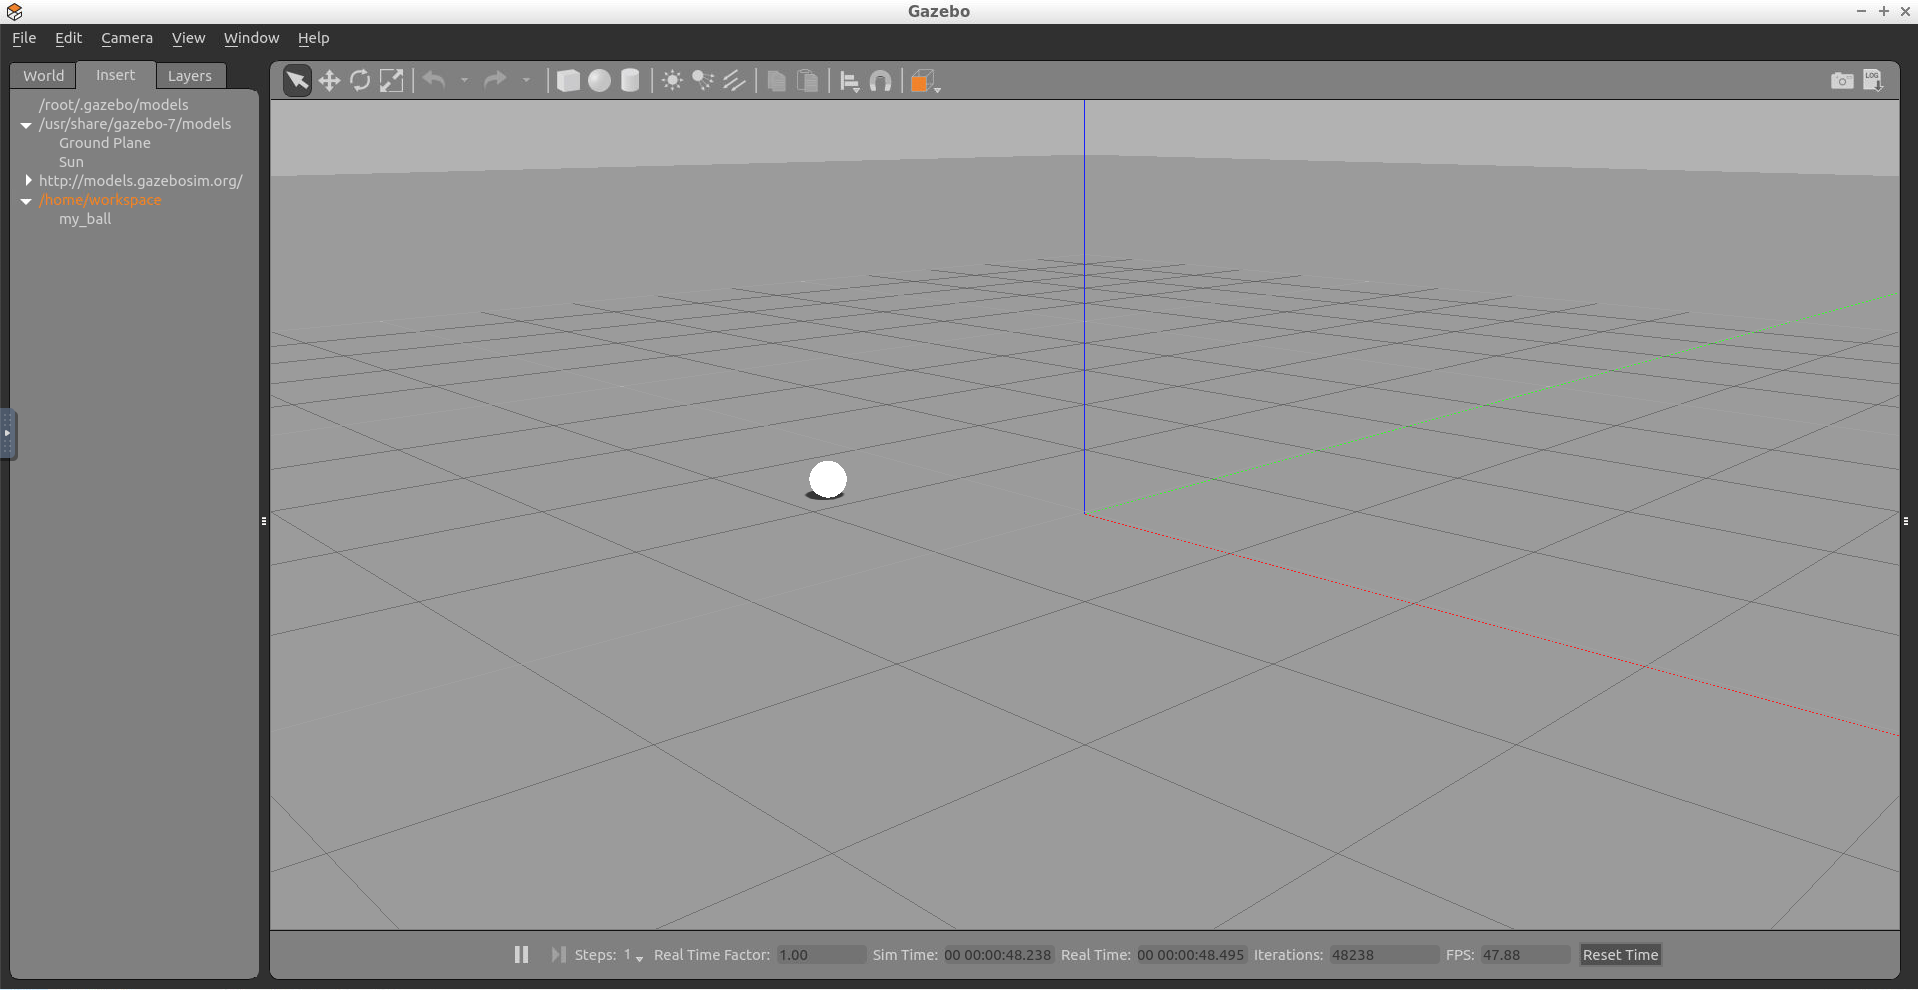The image size is (1918, 990).
Task: Click the right panel splitter handle
Action: pos(1906,521)
